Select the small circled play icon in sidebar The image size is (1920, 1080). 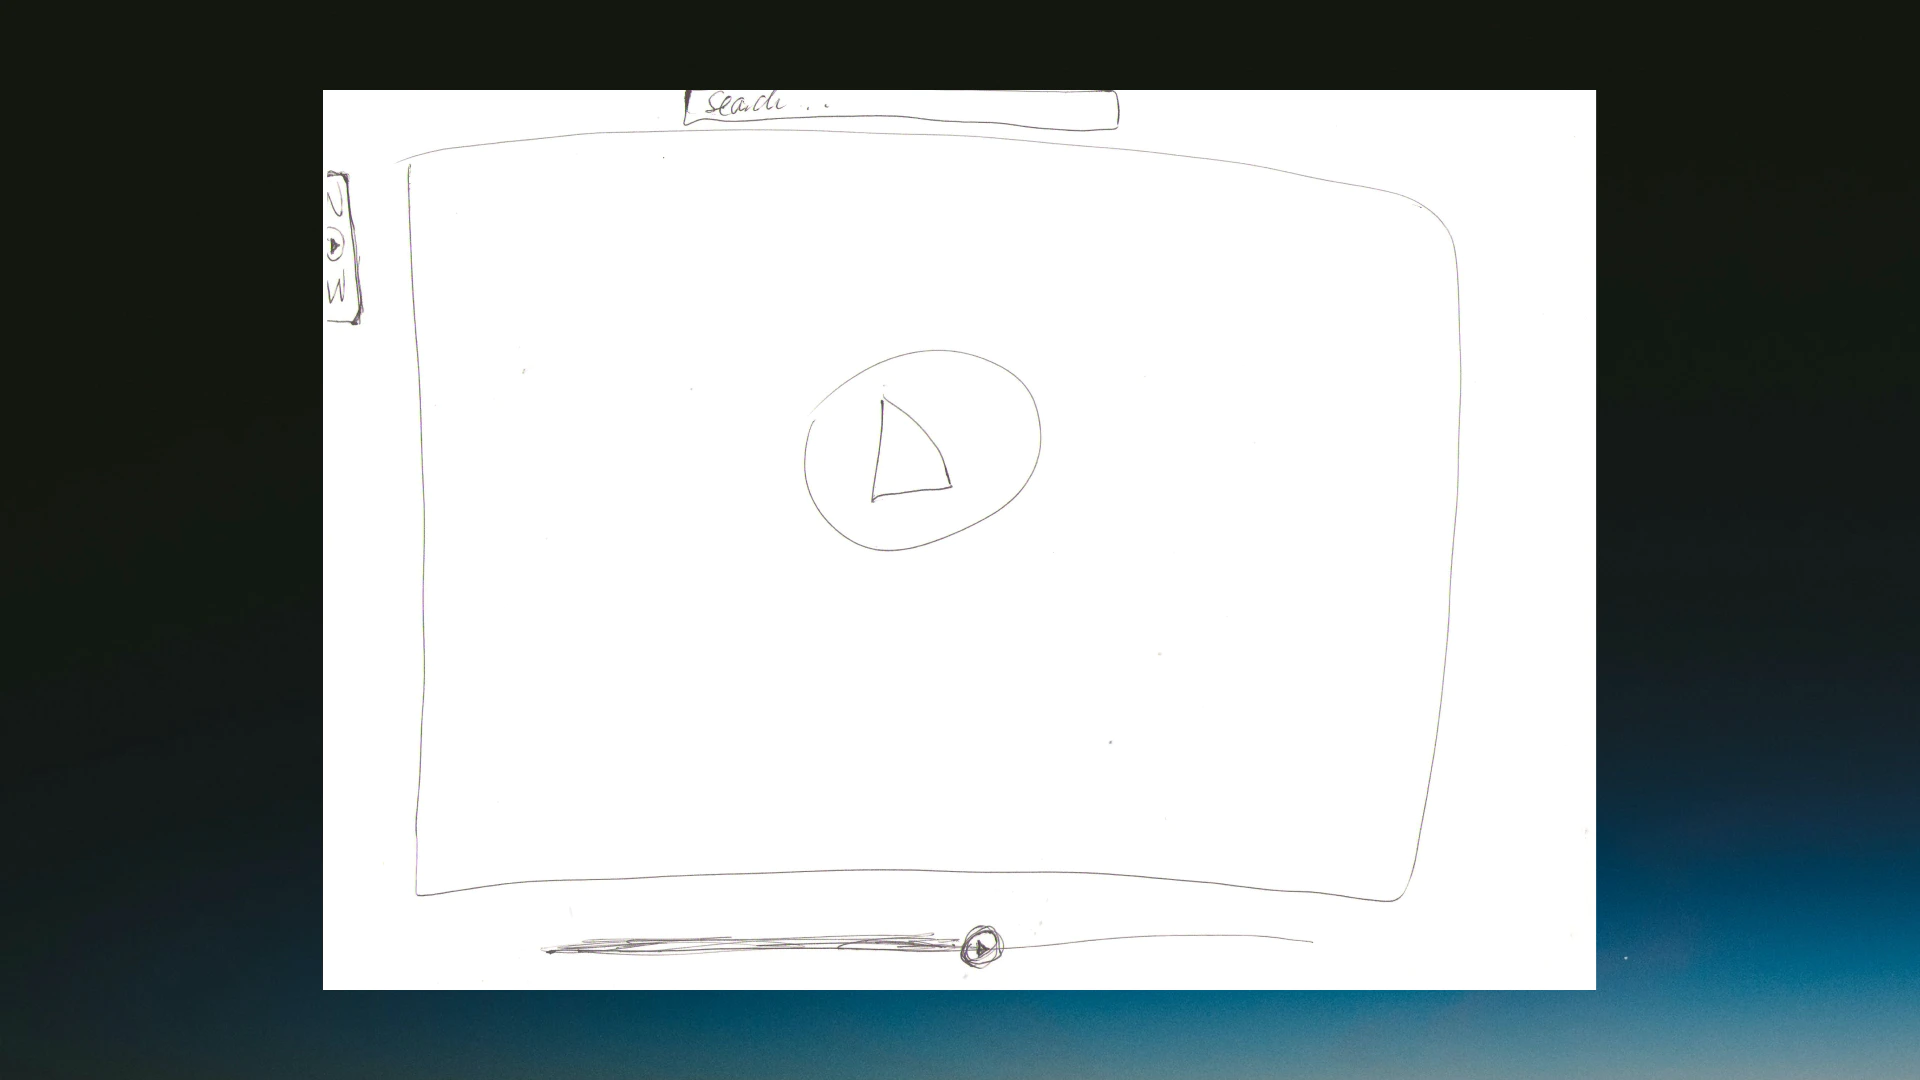pyautogui.click(x=335, y=245)
